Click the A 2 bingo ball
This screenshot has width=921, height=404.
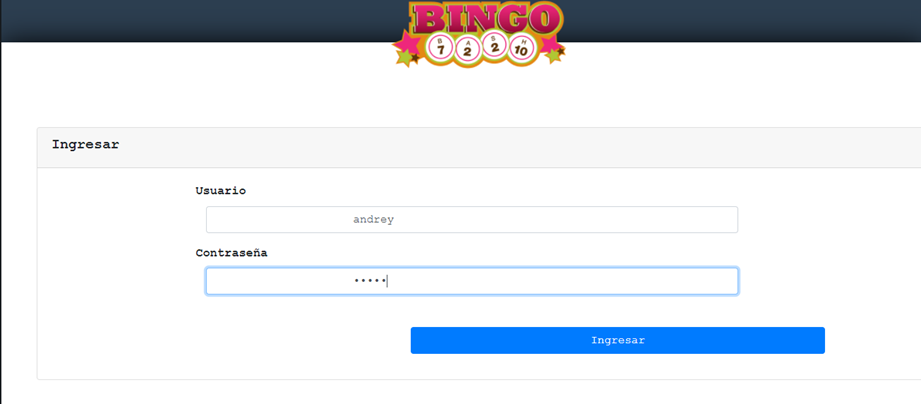tap(468, 49)
